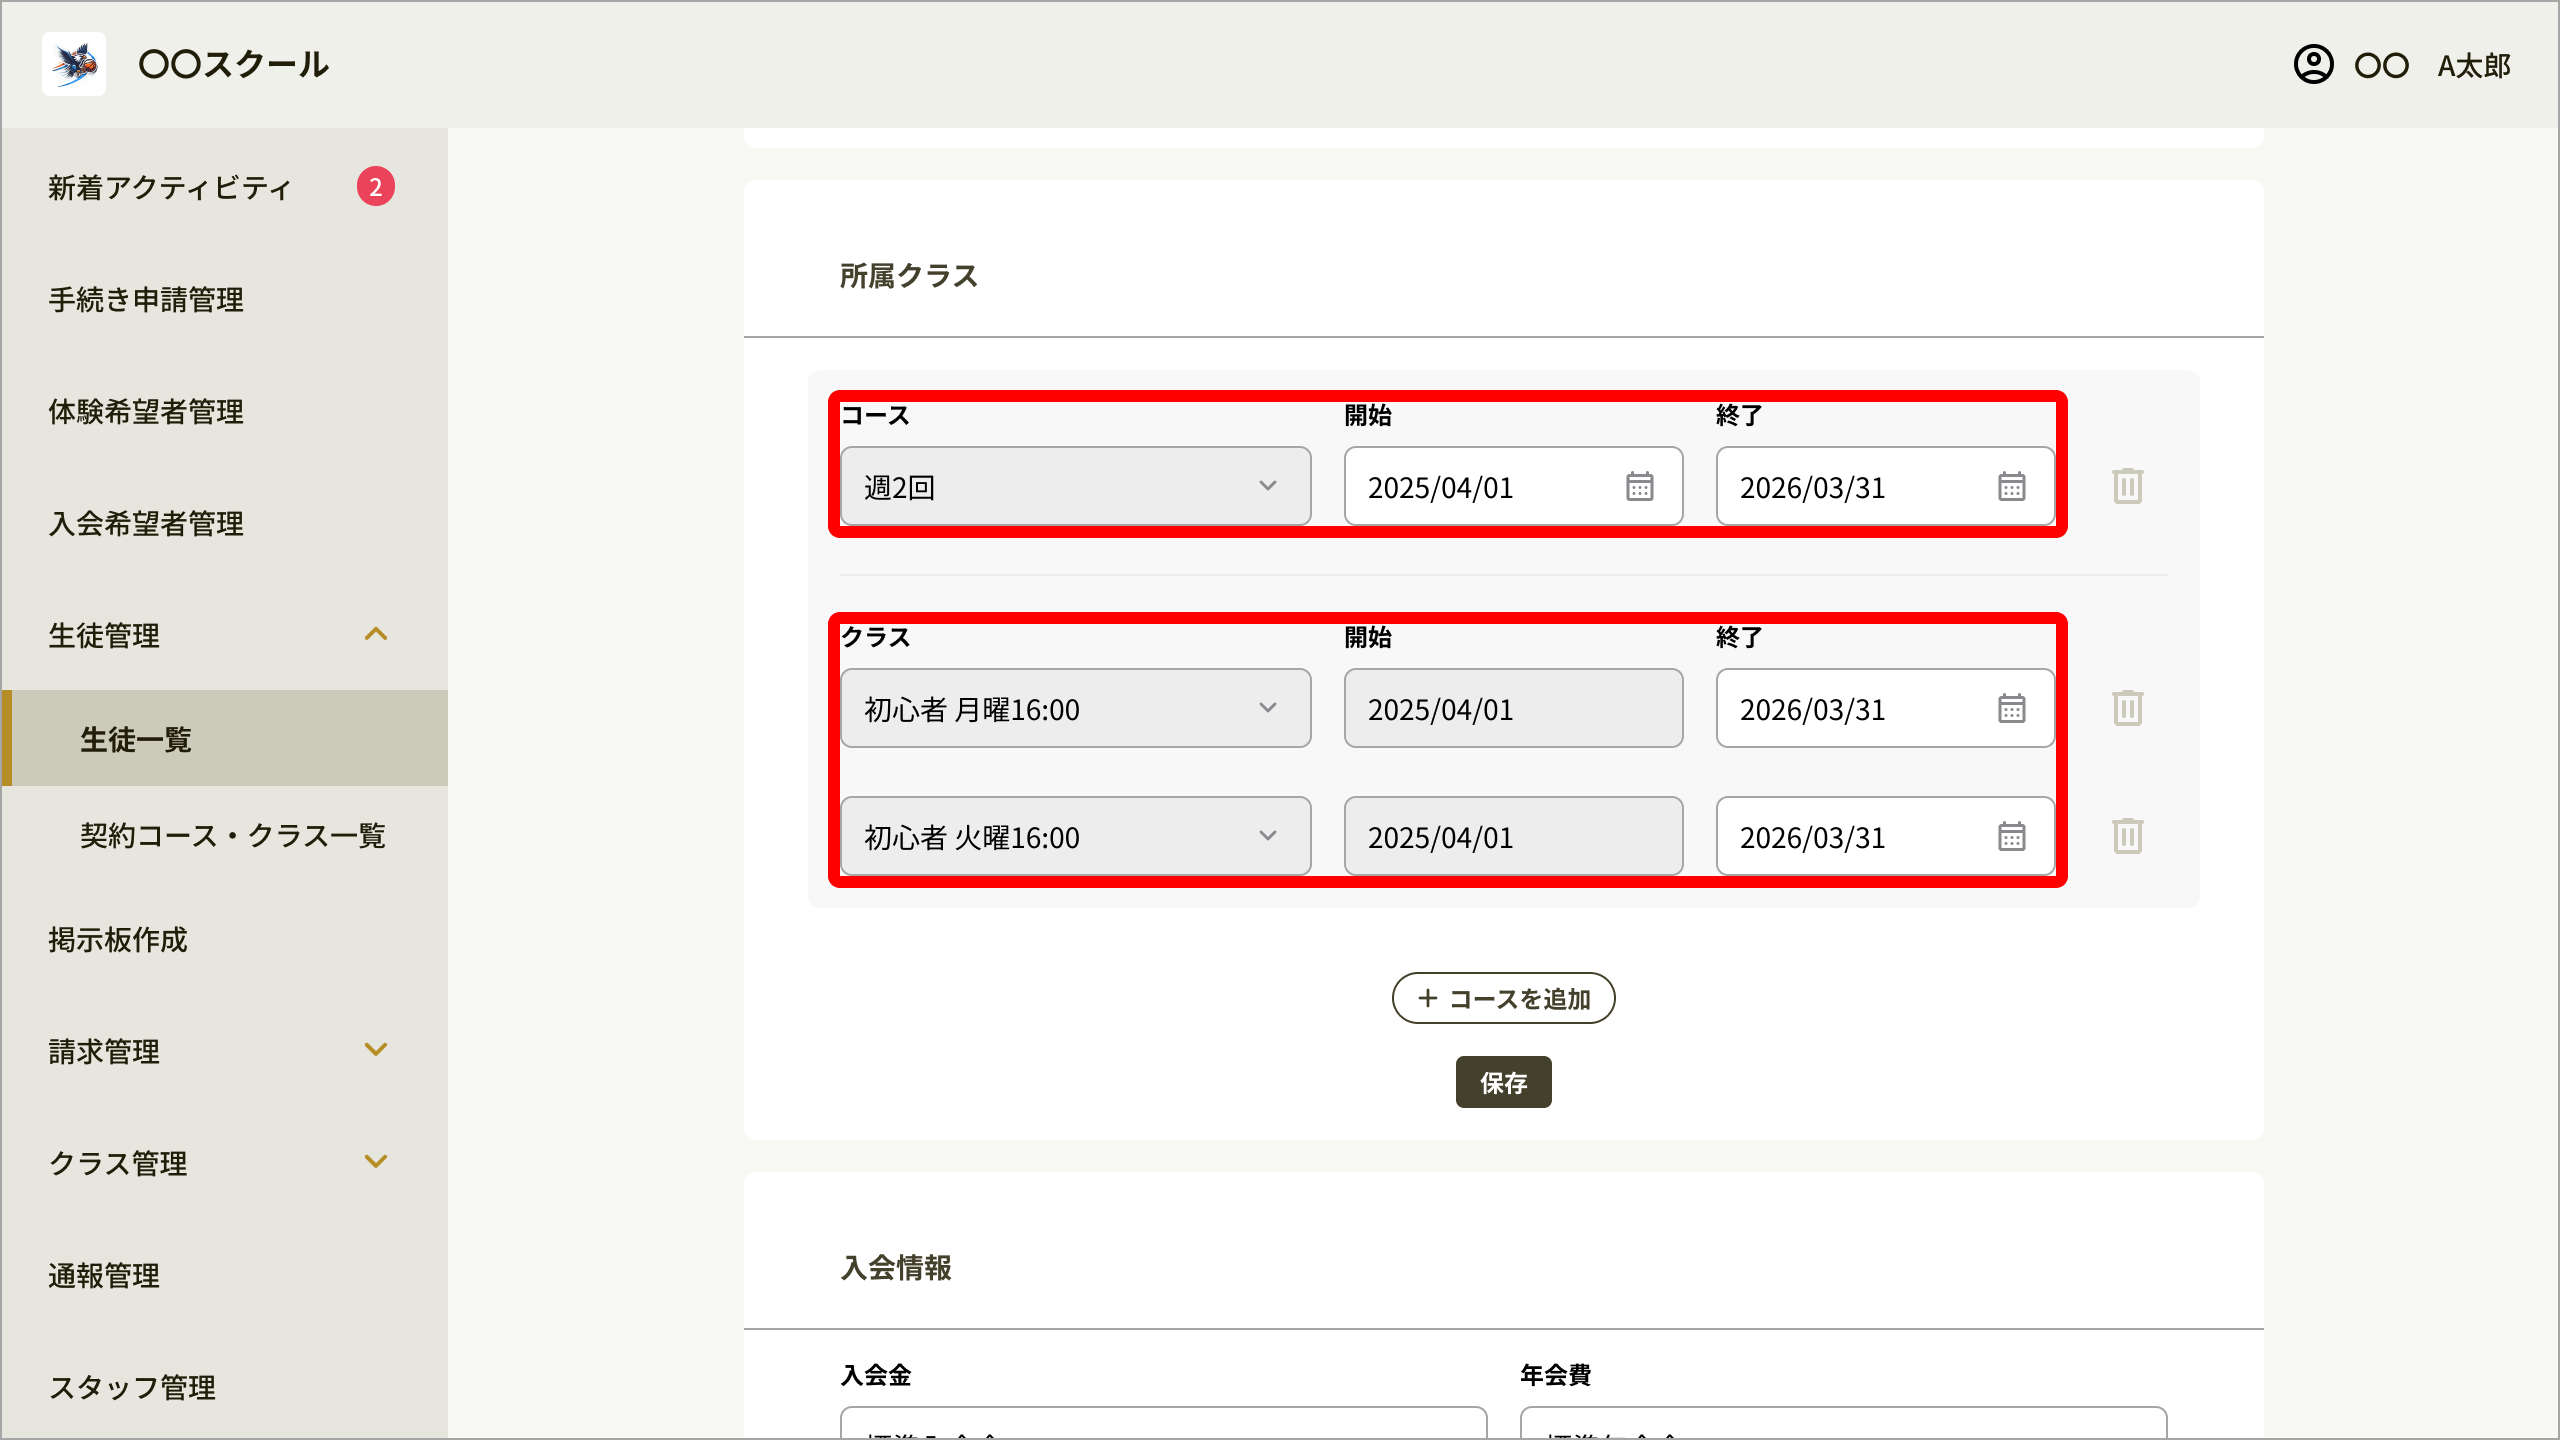The height and width of the screenshot is (1440, 2560).
Task: Open calendar picker for course end date
Action: click(2012, 487)
